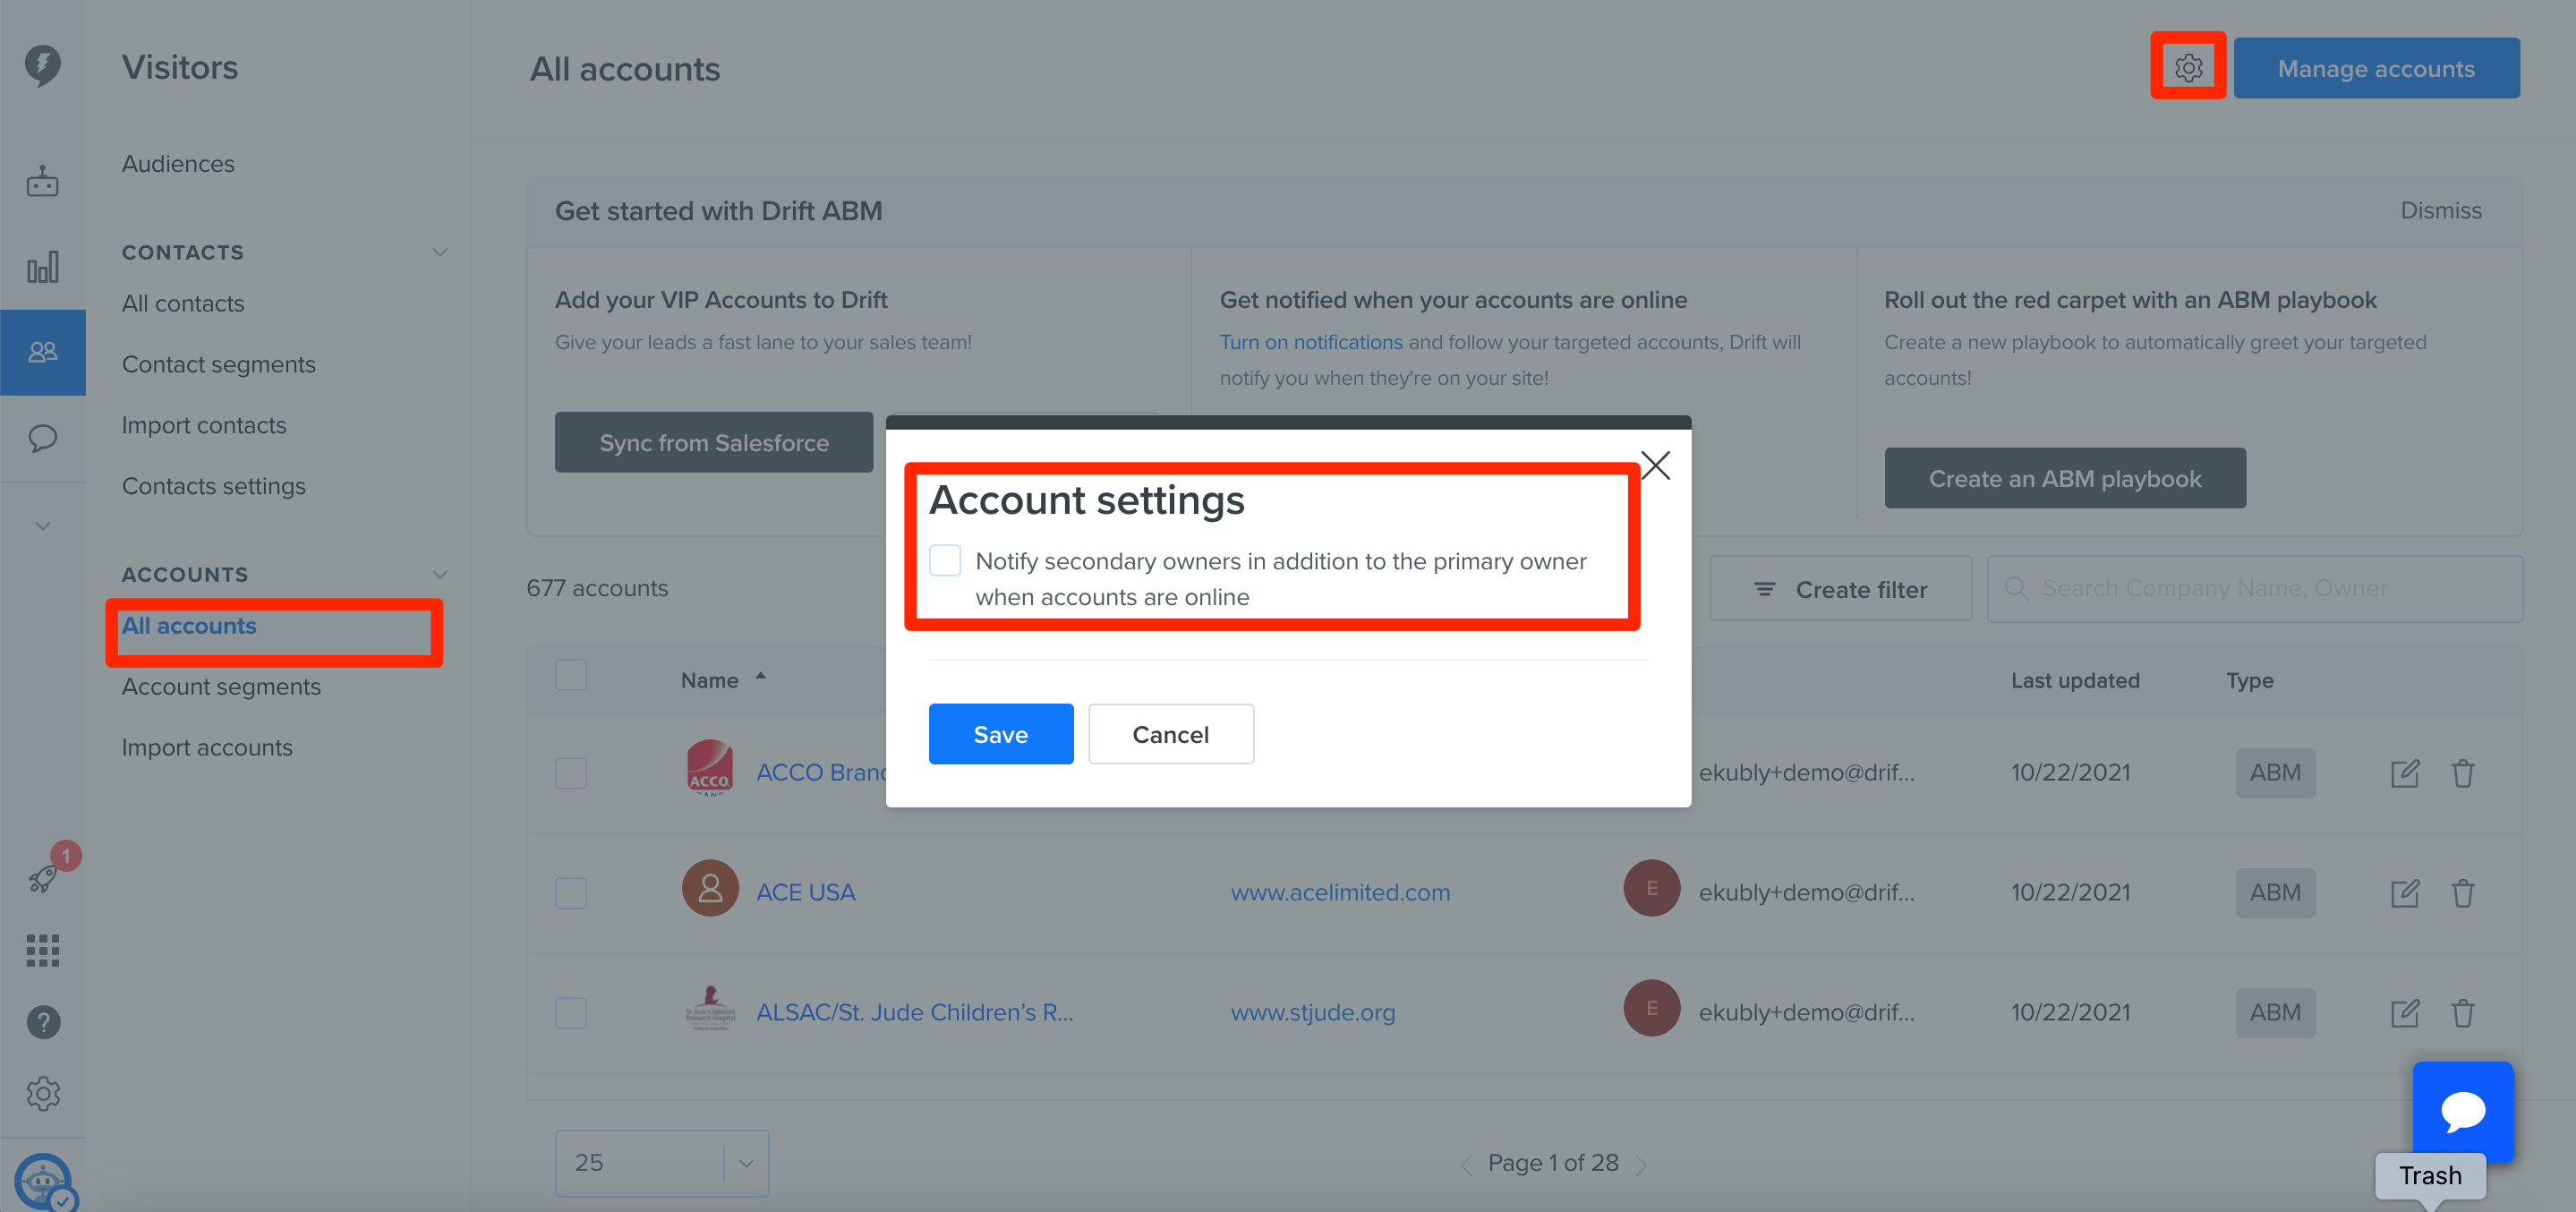
Task: Open the www.acelimited.com link
Action: click(x=1340, y=893)
